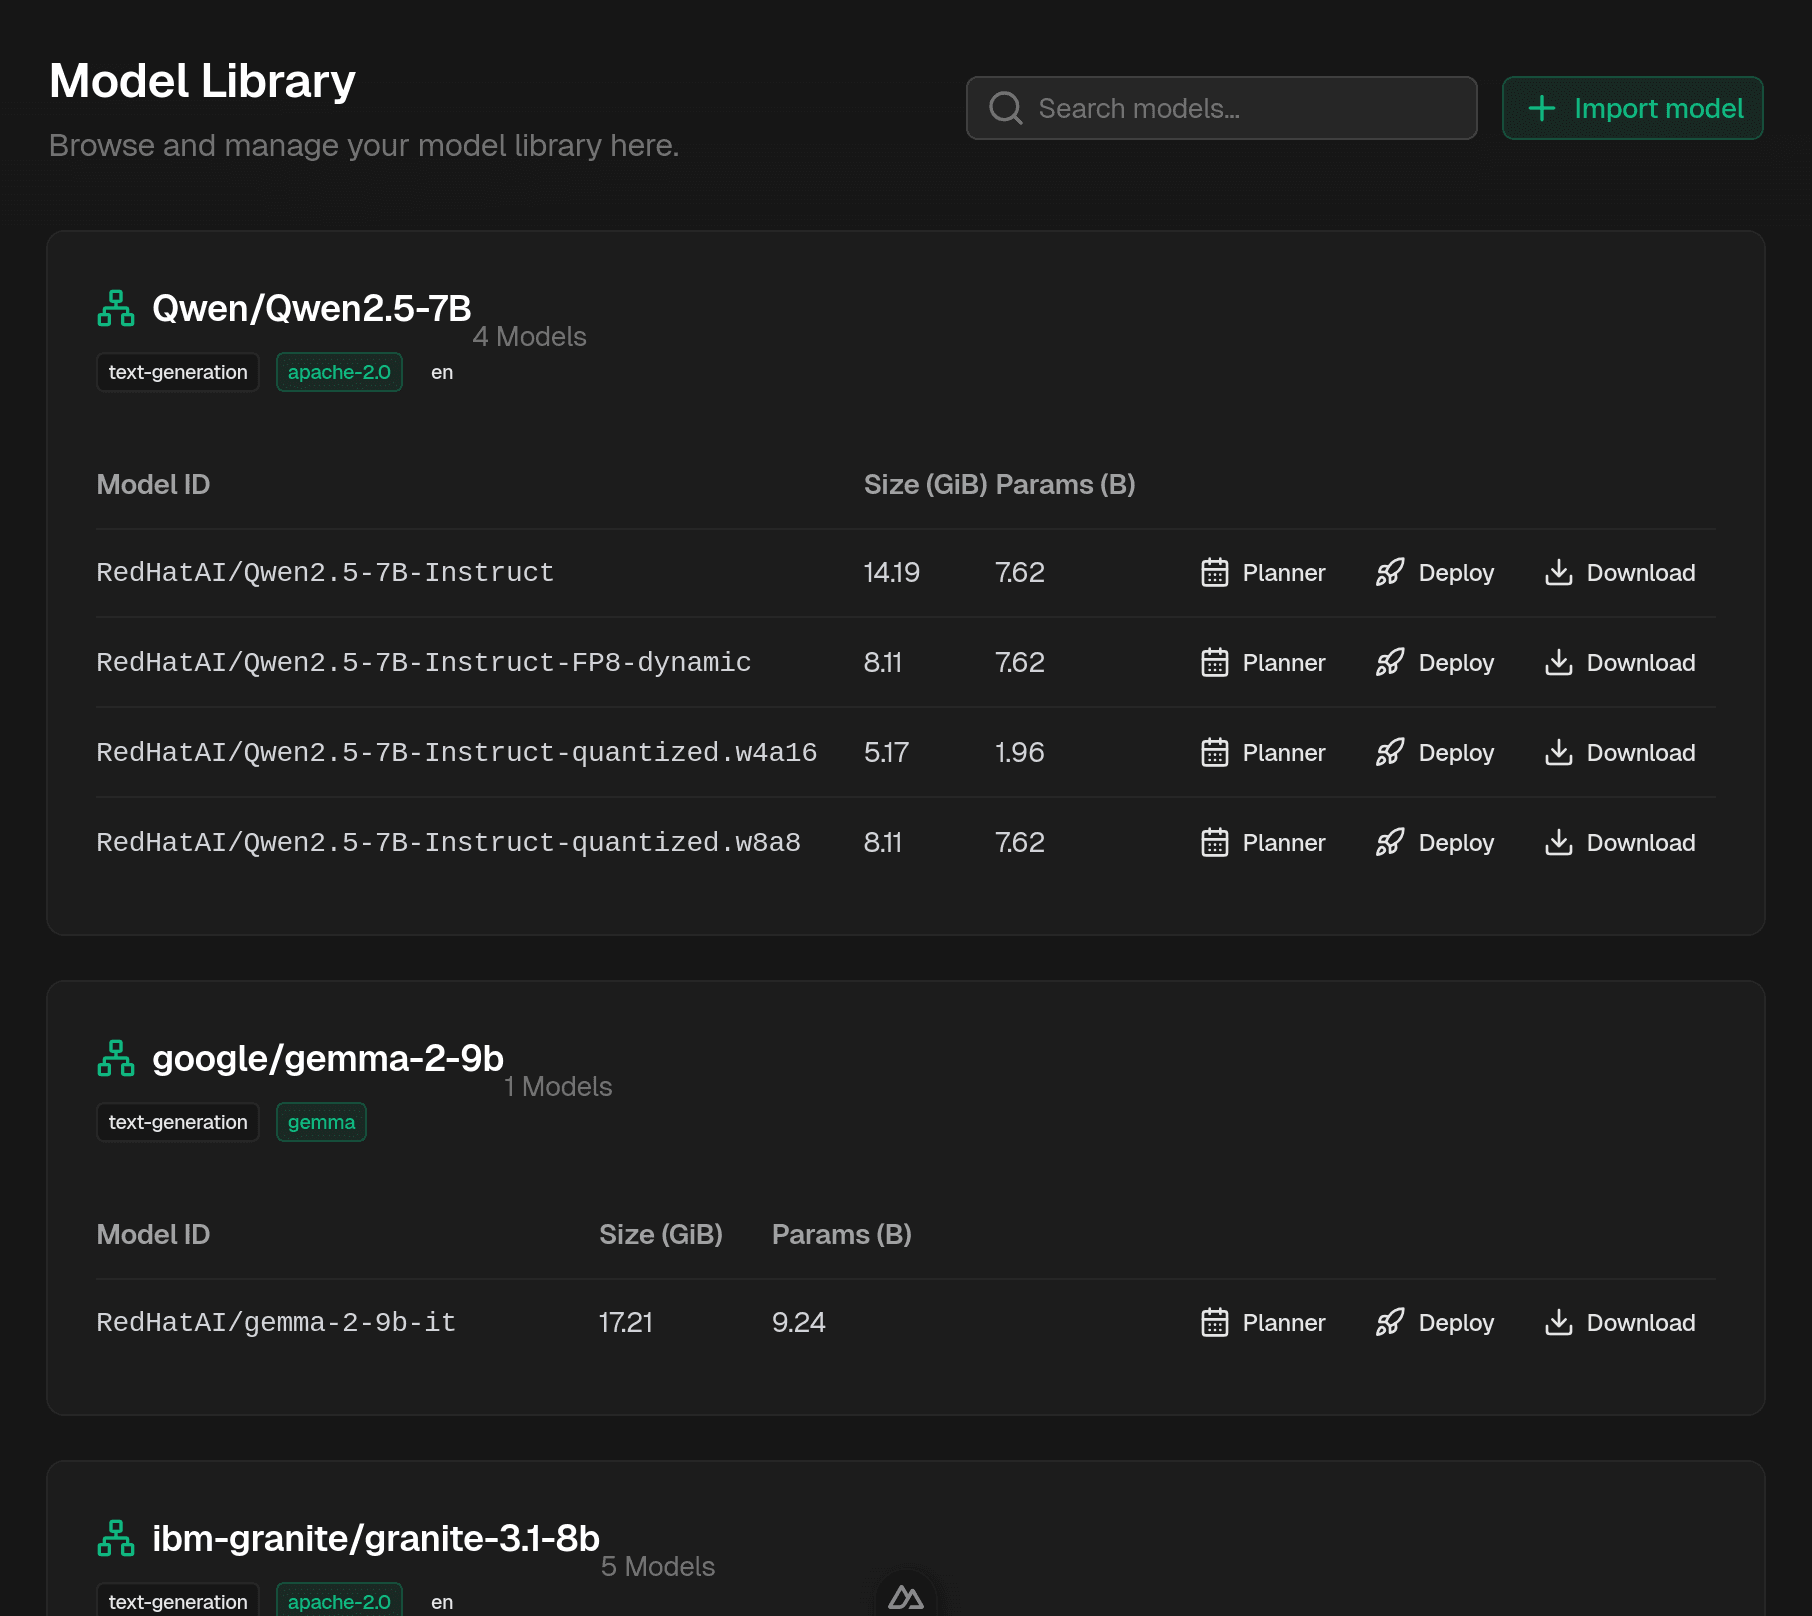
Task: Click the Deploy rocket icon for Qwen2.5-7B-Instruct
Action: pos(1390,572)
